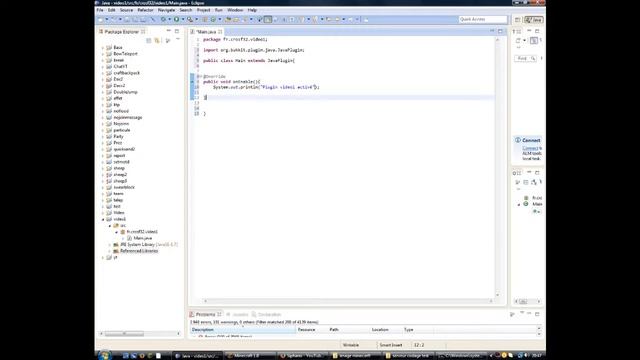Open the New button dropdown arrow

pyautogui.click(x=107, y=19)
